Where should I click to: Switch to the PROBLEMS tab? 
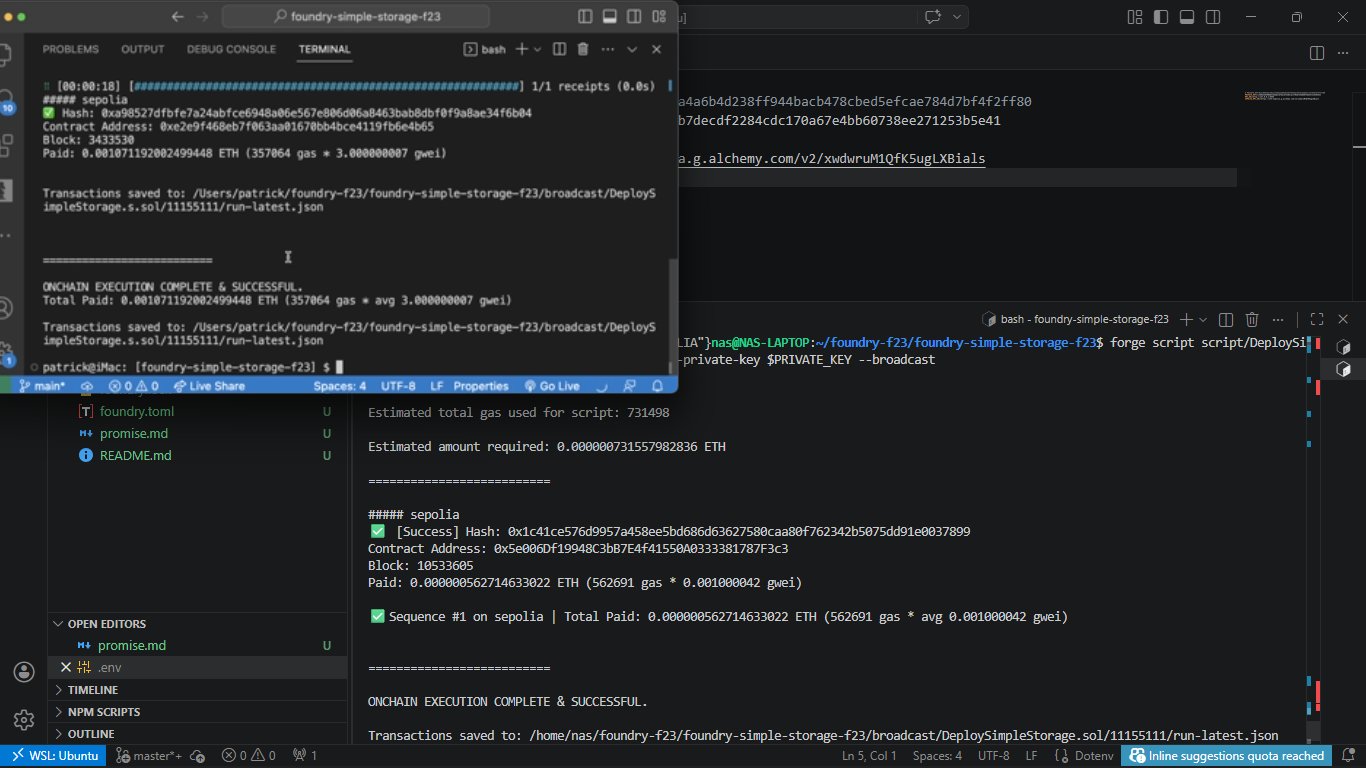[70, 49]
